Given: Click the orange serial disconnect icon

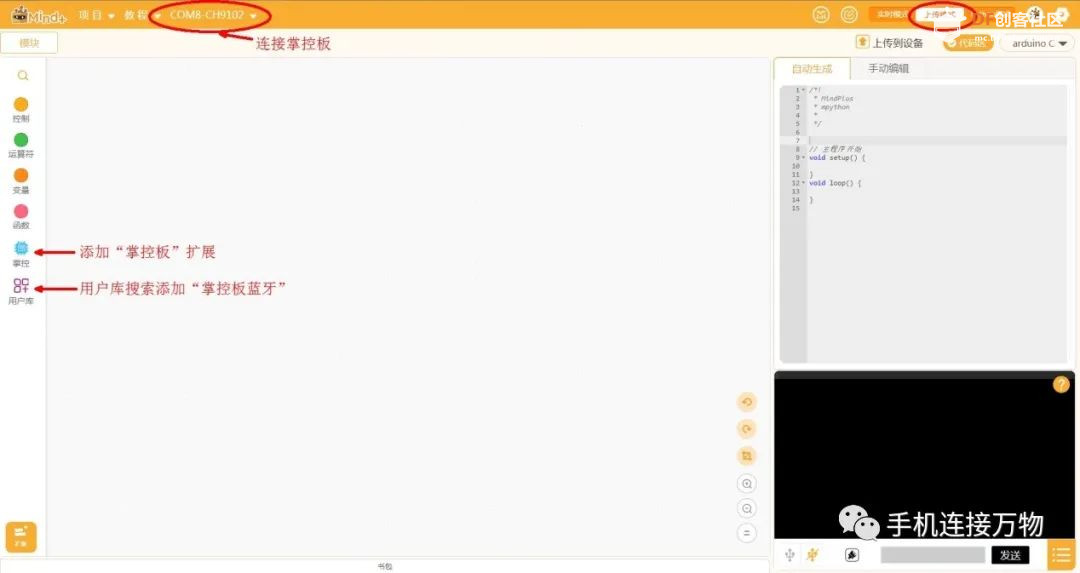Looking at the screenshot, I should [x=813, y=554].
